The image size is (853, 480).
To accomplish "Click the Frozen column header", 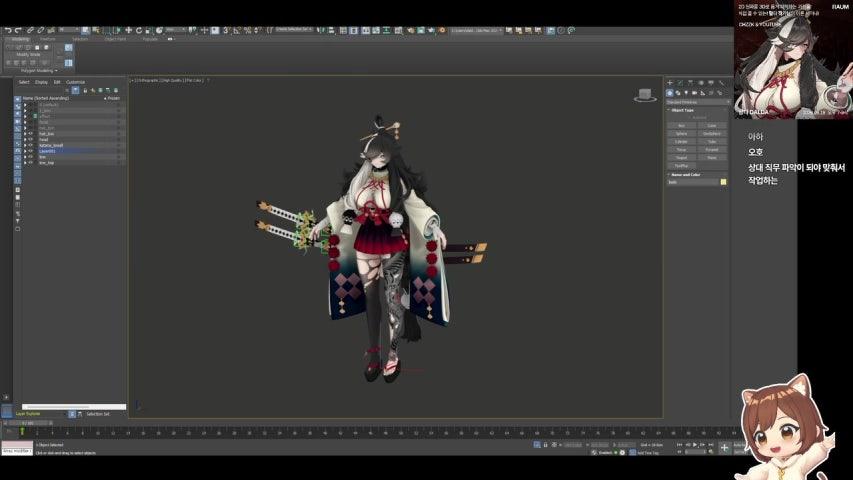I will (x=113, y=99).
